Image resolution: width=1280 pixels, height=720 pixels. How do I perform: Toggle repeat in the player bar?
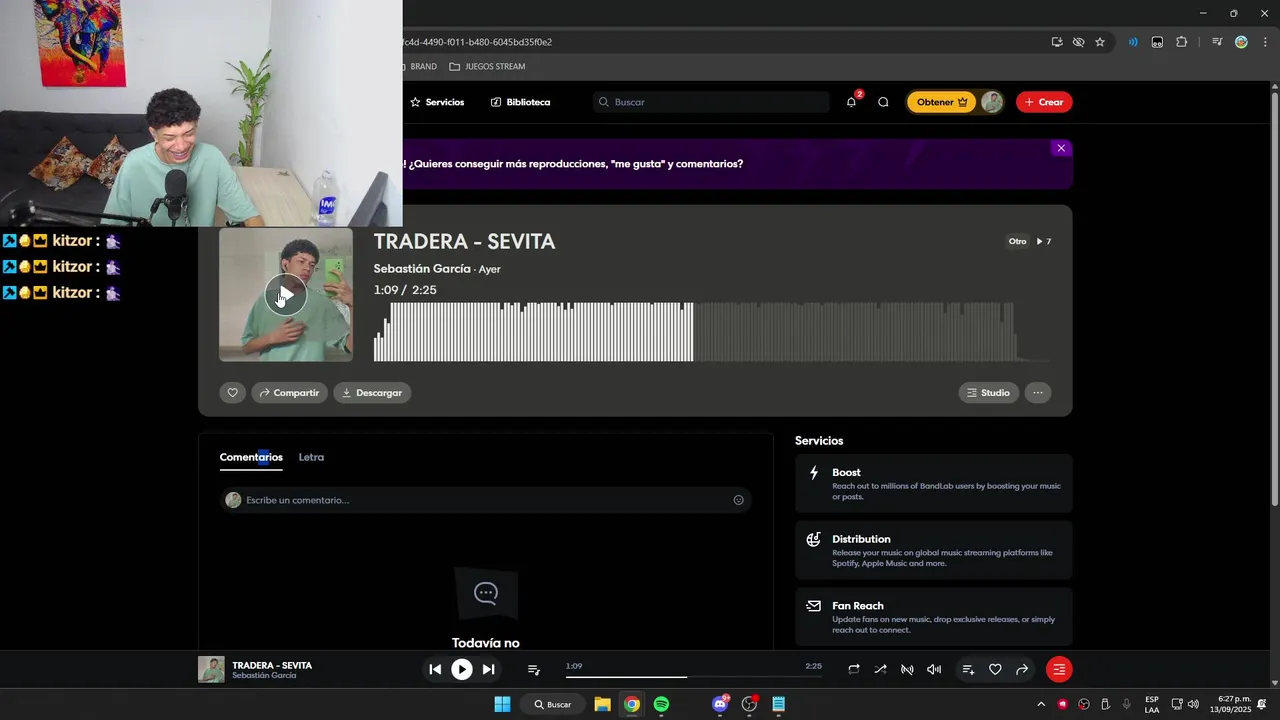854,669
